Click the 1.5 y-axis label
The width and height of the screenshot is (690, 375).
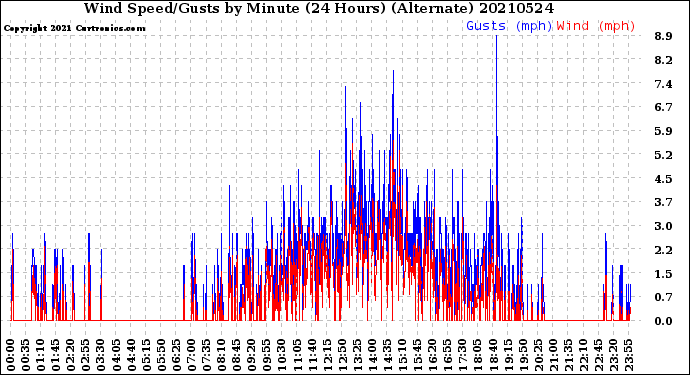coord(664,274)
